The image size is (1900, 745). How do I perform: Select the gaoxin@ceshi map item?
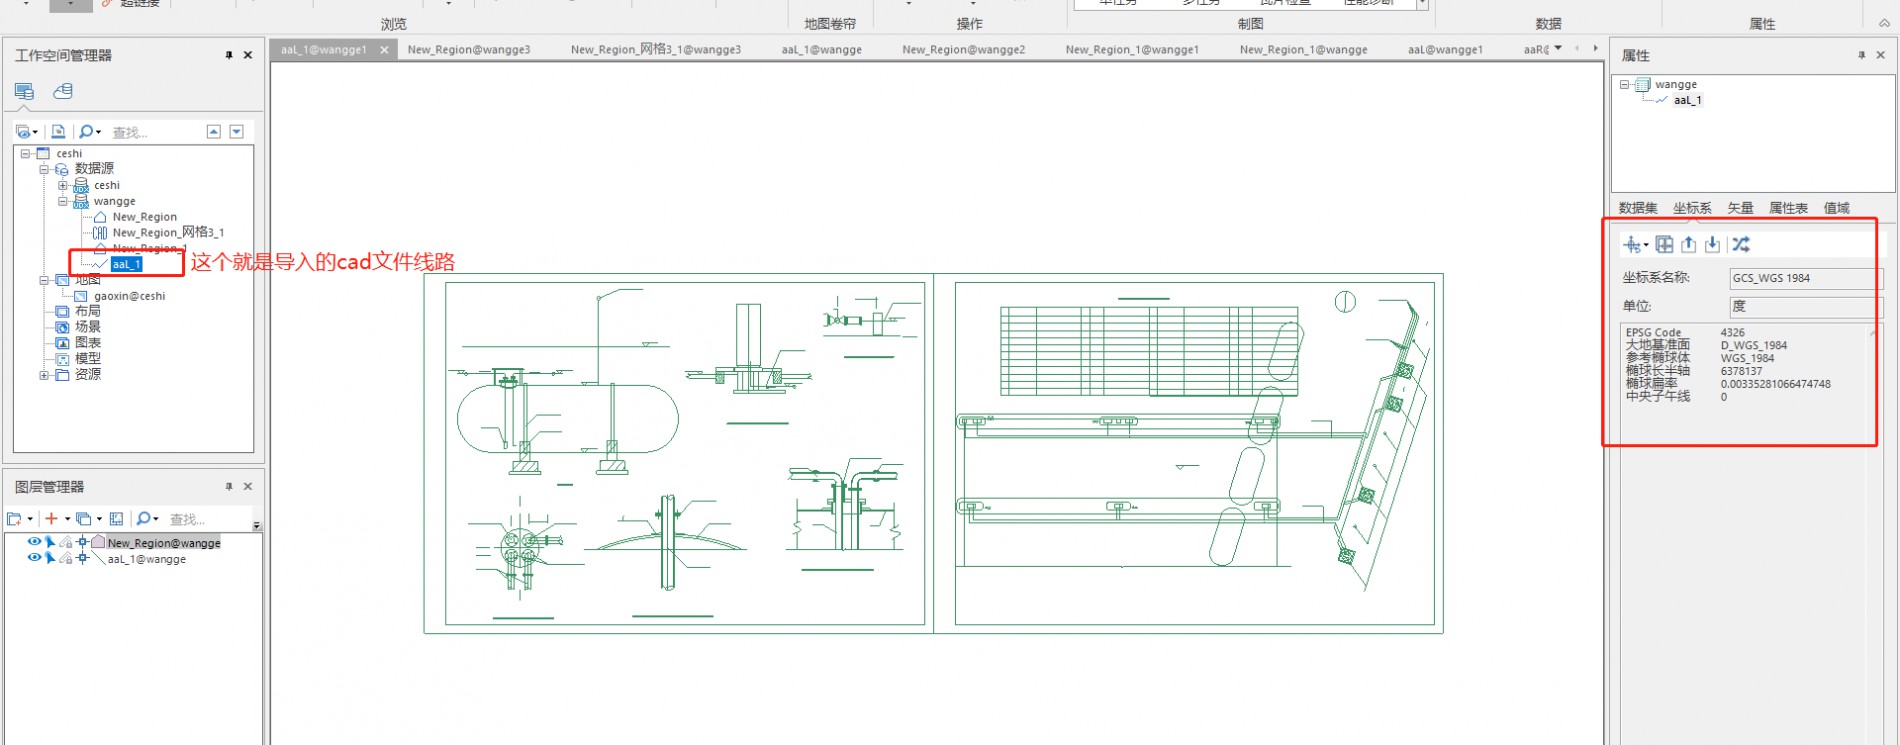[x=129, y=296]
